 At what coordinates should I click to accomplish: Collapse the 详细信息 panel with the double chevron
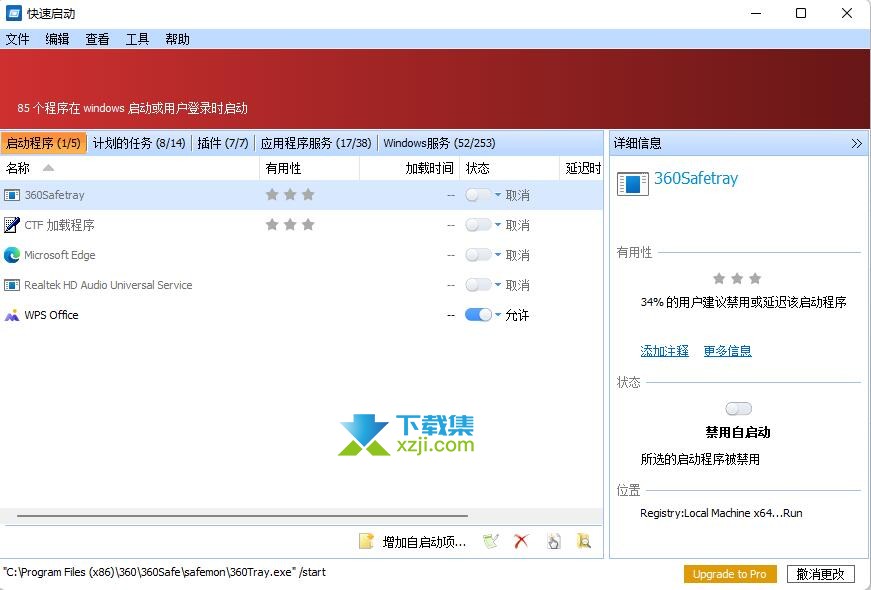click(857, 143)
